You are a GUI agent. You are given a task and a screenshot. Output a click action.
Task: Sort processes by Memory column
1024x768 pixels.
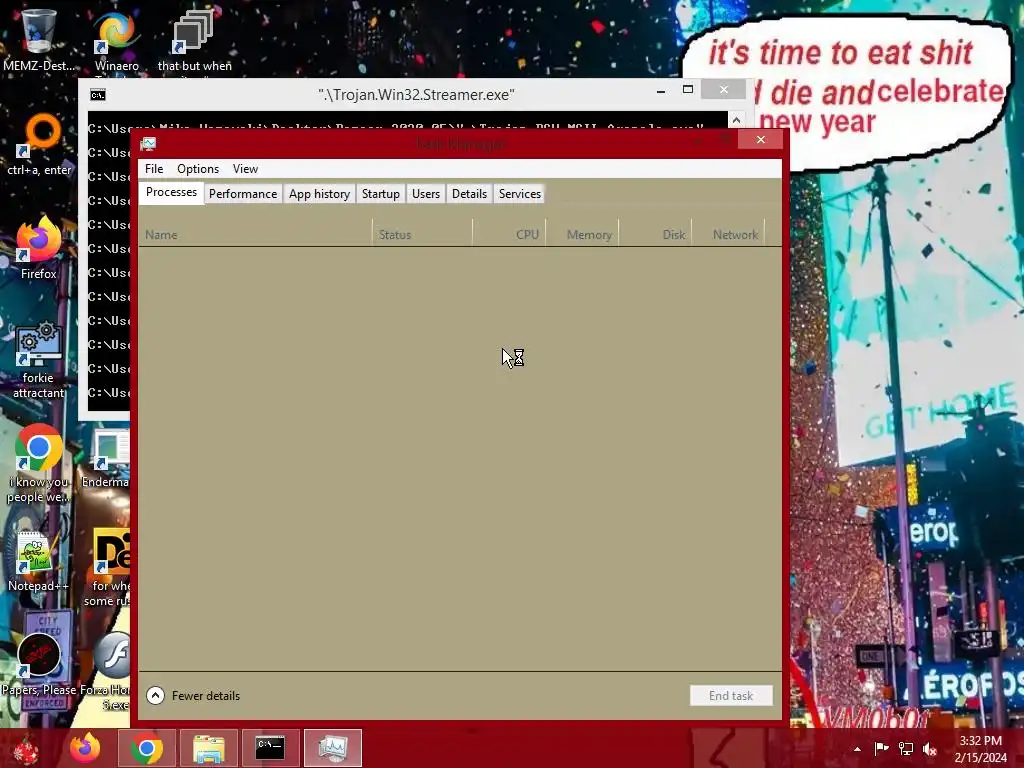(x=583, y=234)
